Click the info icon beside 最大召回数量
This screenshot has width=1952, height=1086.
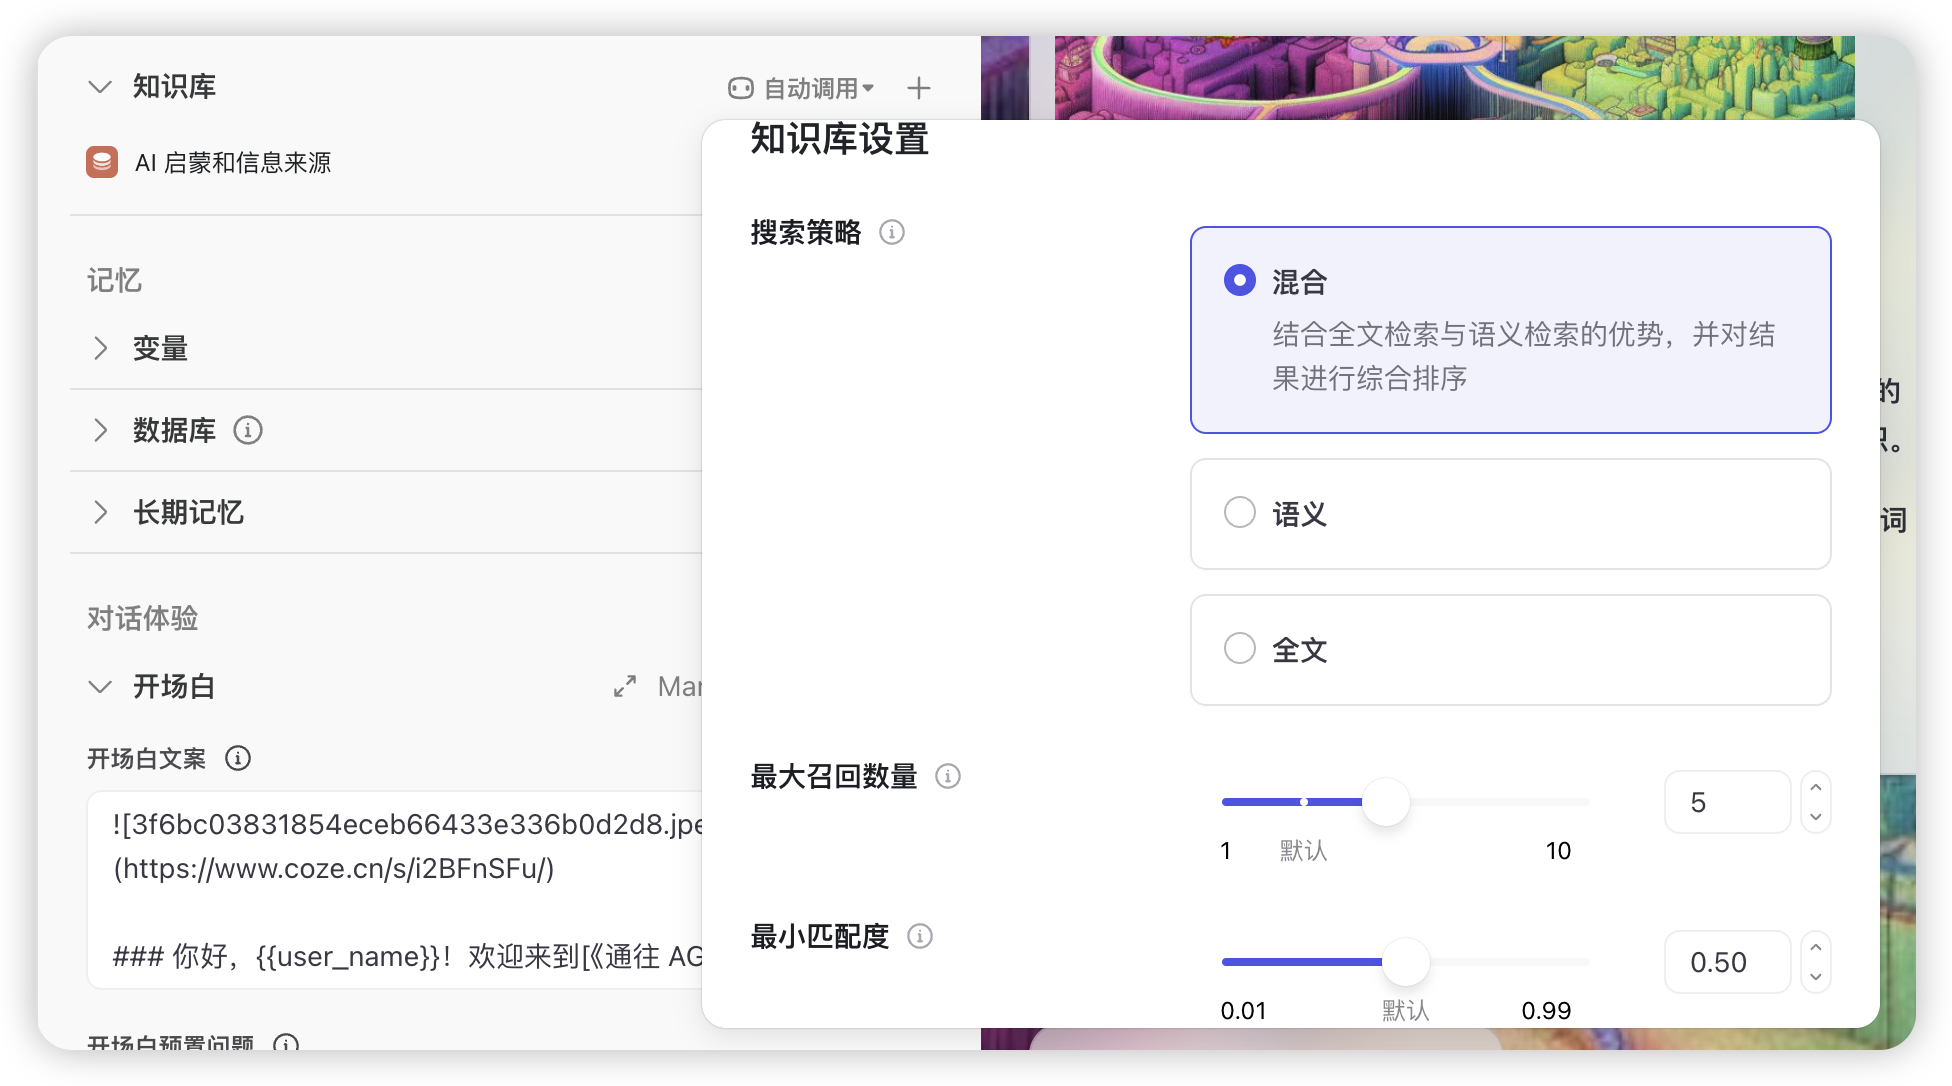pos(947,776)
